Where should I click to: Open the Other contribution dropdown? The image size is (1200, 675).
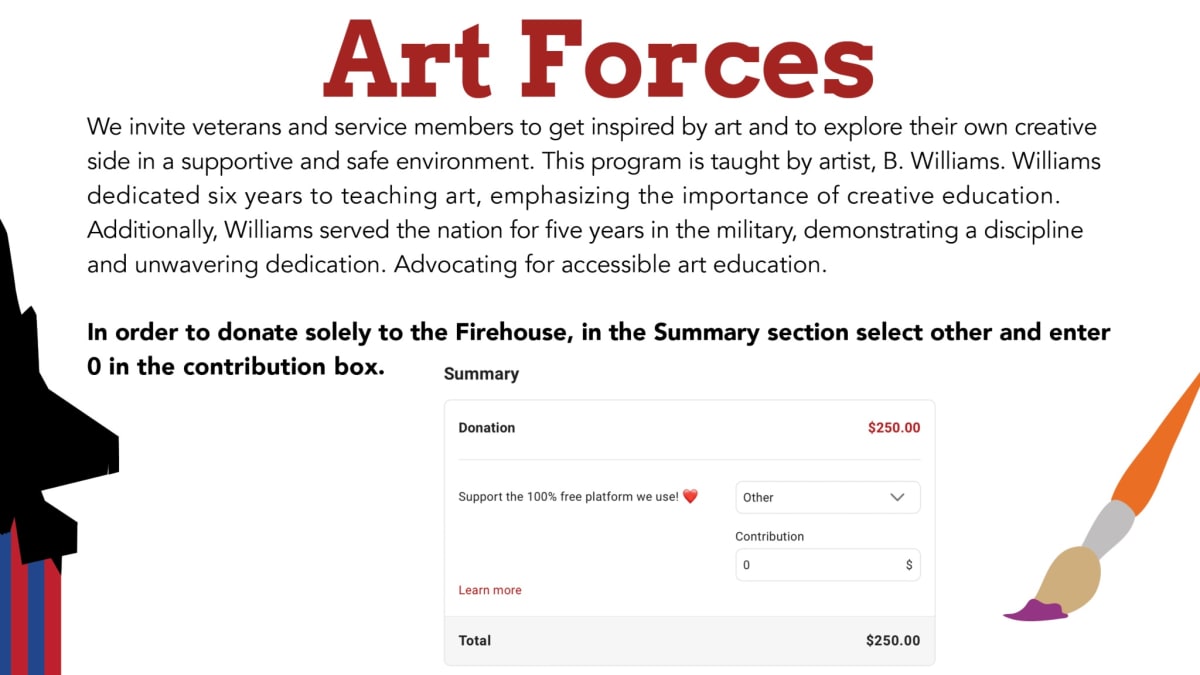(x=827, y=497)
